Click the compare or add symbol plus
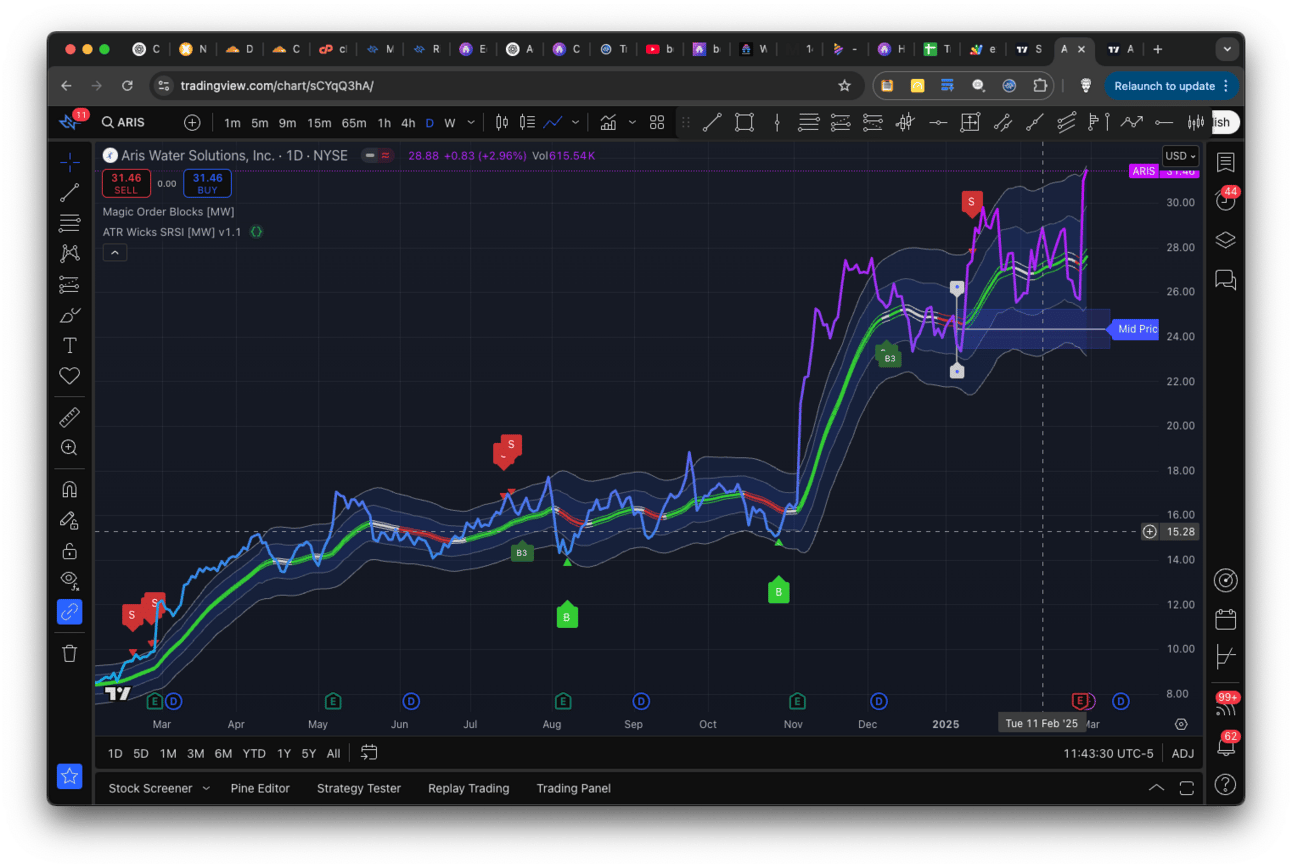Image resolution: width=1292 pixels, height=868 pixels. [192, 123]
